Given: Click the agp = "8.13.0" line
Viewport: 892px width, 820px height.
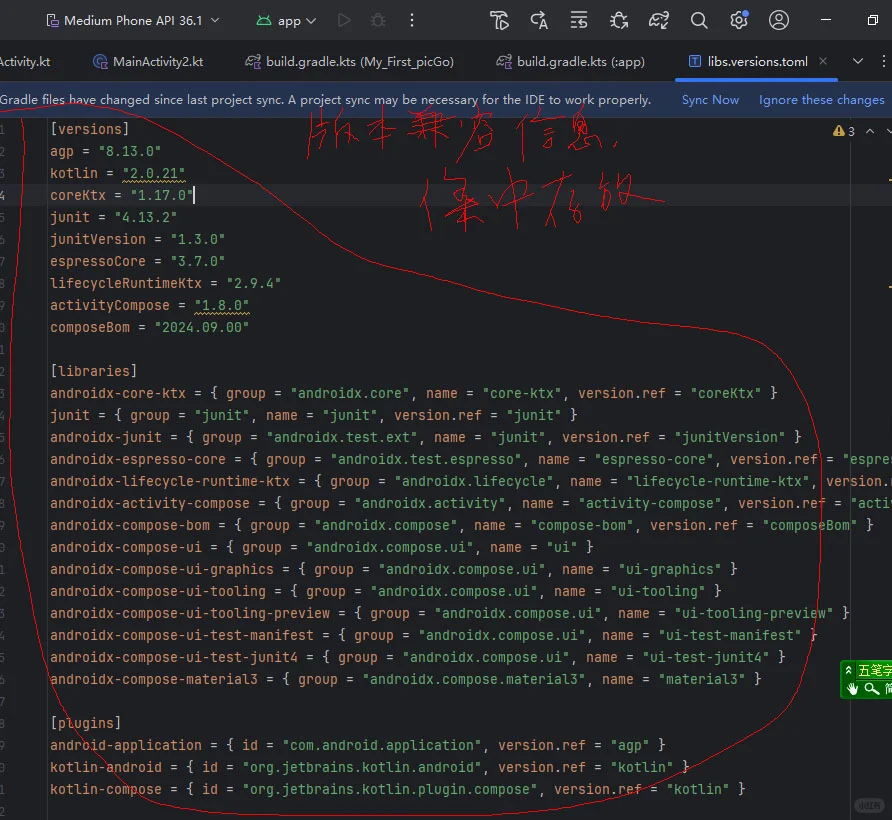Looking at the screenshot, I should pyautogui.click(x=106, y=151).
